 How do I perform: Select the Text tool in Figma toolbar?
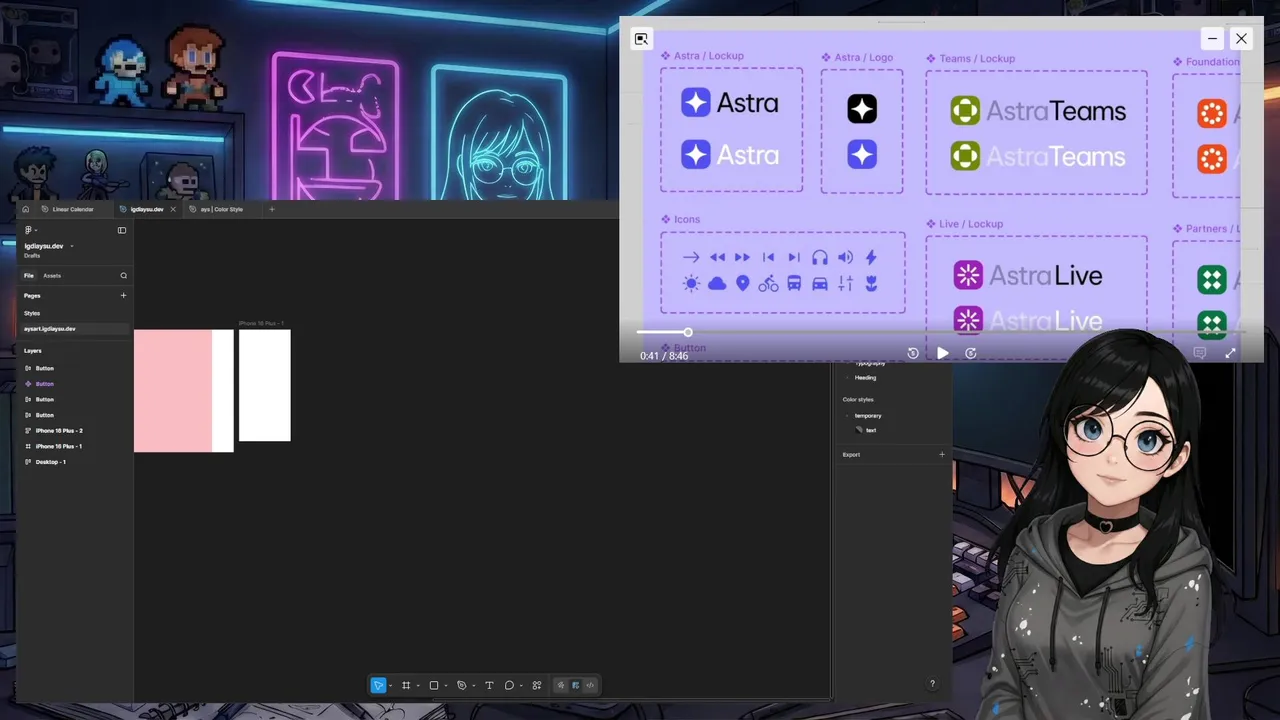pos(489,685)
